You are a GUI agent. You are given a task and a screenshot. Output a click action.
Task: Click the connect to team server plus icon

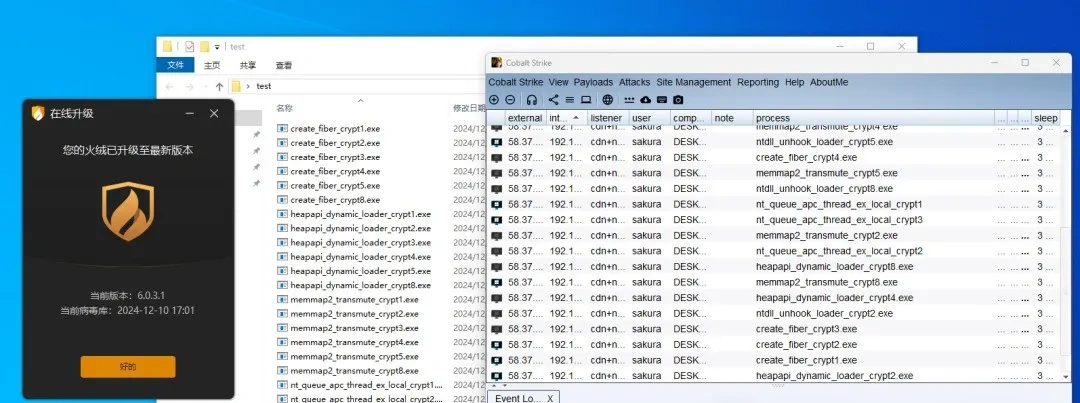pos(494,100)
